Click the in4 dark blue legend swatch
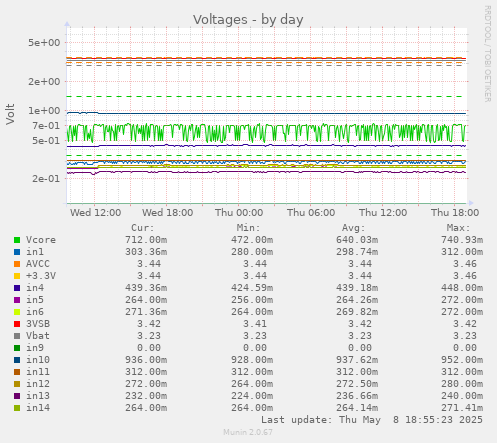497x443 pixels. tap(17, 288)
